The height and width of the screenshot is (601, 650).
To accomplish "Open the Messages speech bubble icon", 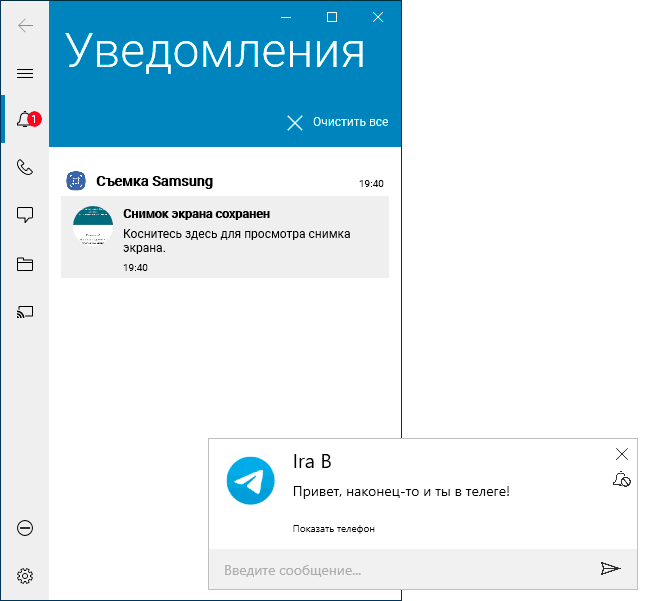I will [x=25, y=215].
